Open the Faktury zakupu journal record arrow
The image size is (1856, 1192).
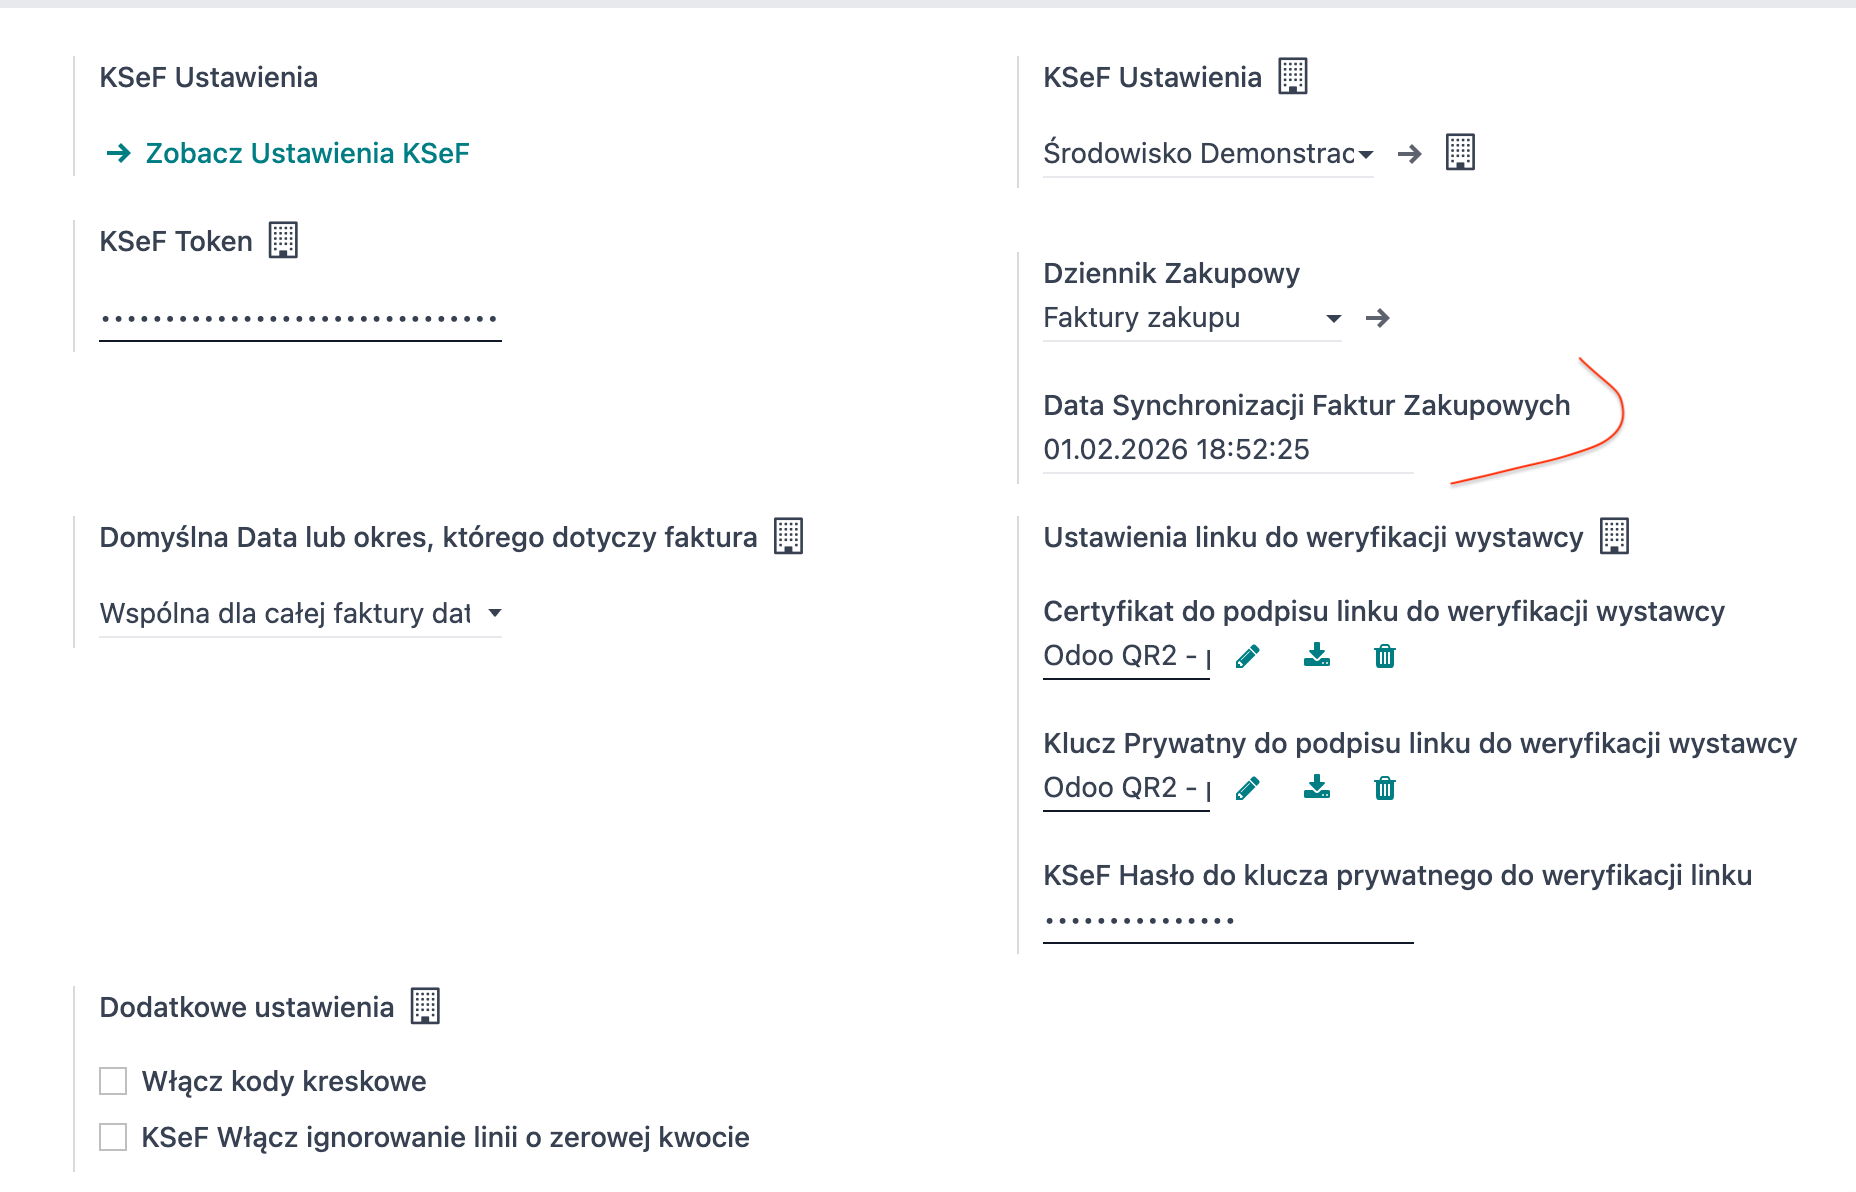[x=1378, y=318]
